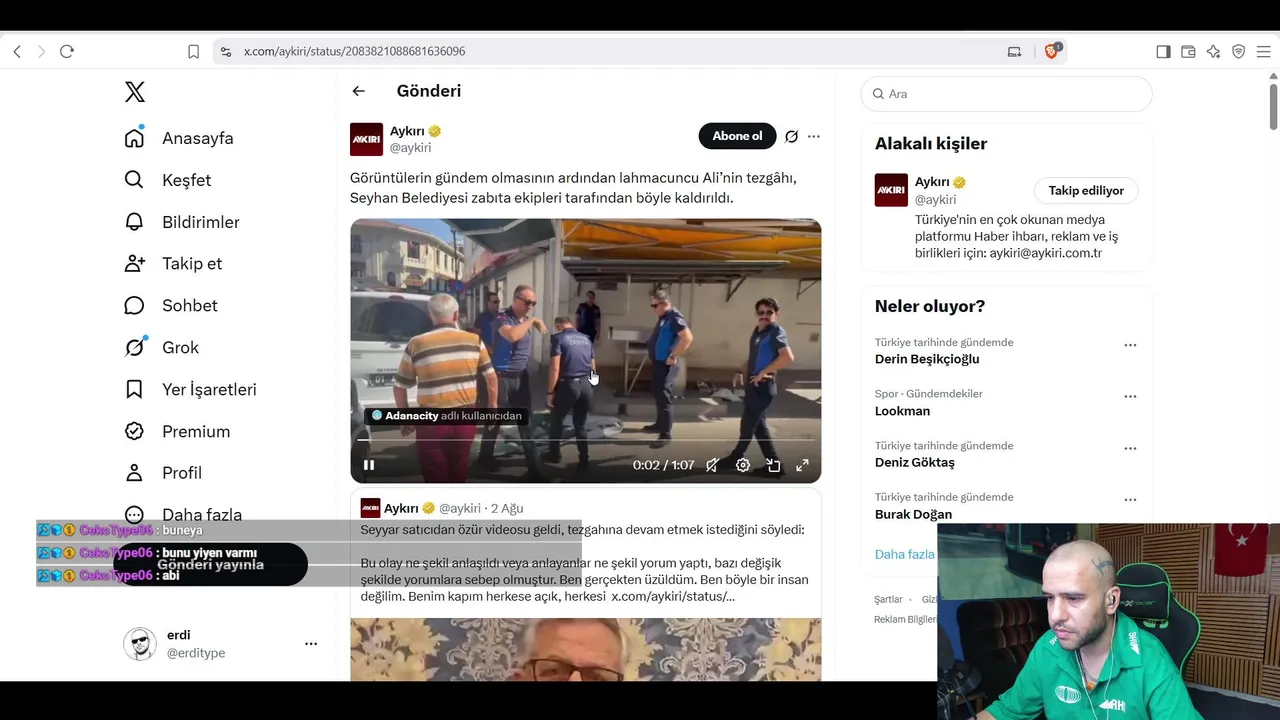Screen dimensions: 1280x720
Task: Click the Bildirimler bell icon
Action: pos(134,222)
